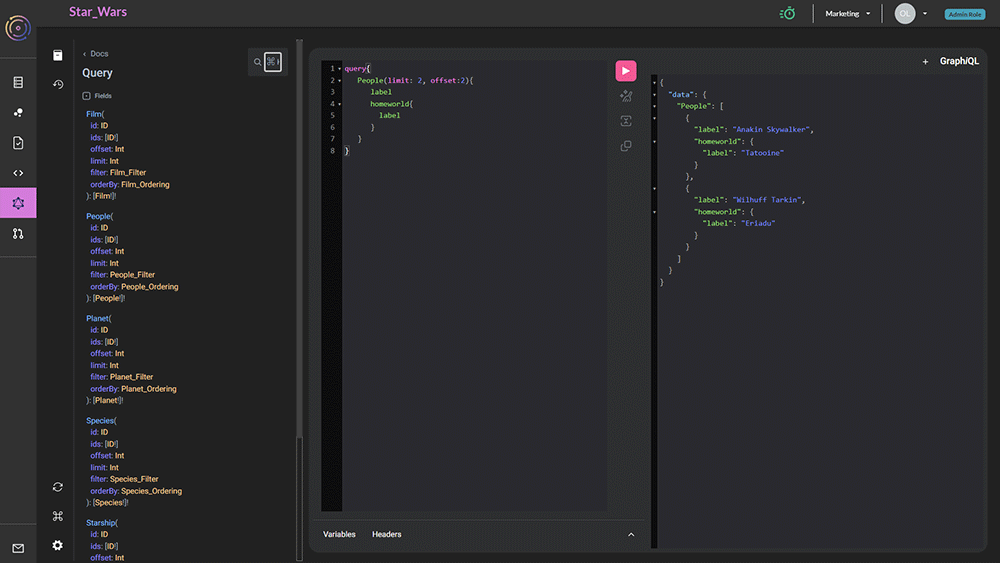The width and height of the screenshot is (1000, 563).
Task: Open the Planet_Ordering type link
Action: (x=149, y=389)
